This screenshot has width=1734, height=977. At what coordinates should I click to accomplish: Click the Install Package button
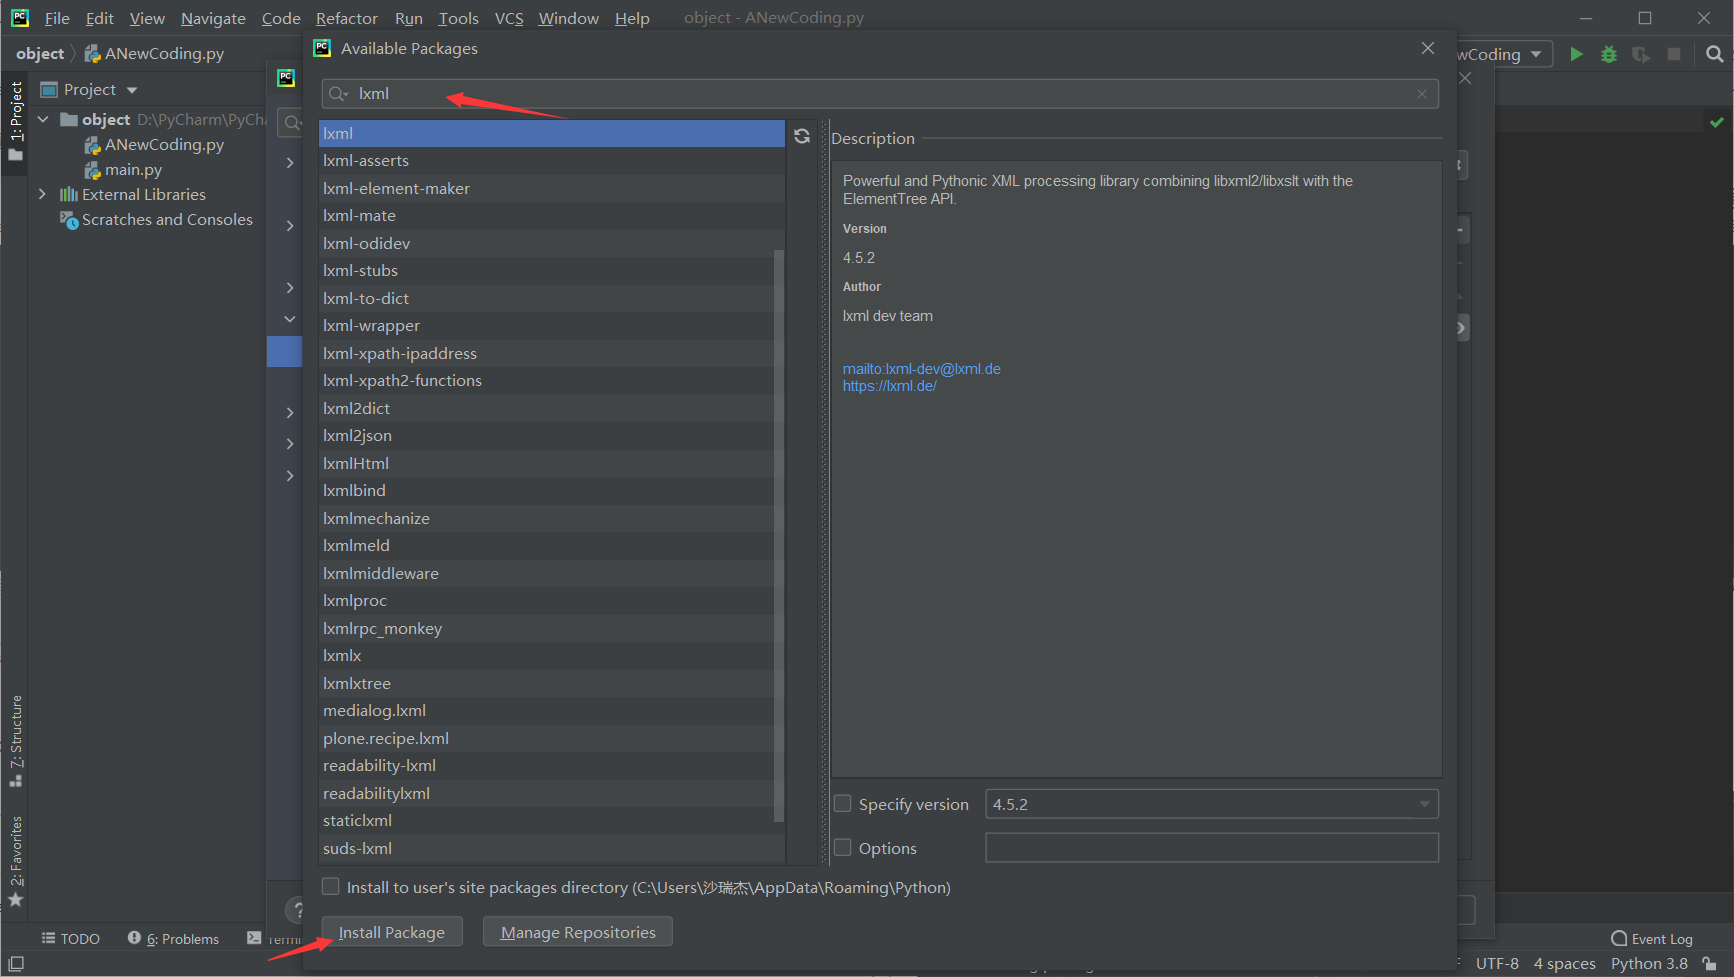coord(392,932)
